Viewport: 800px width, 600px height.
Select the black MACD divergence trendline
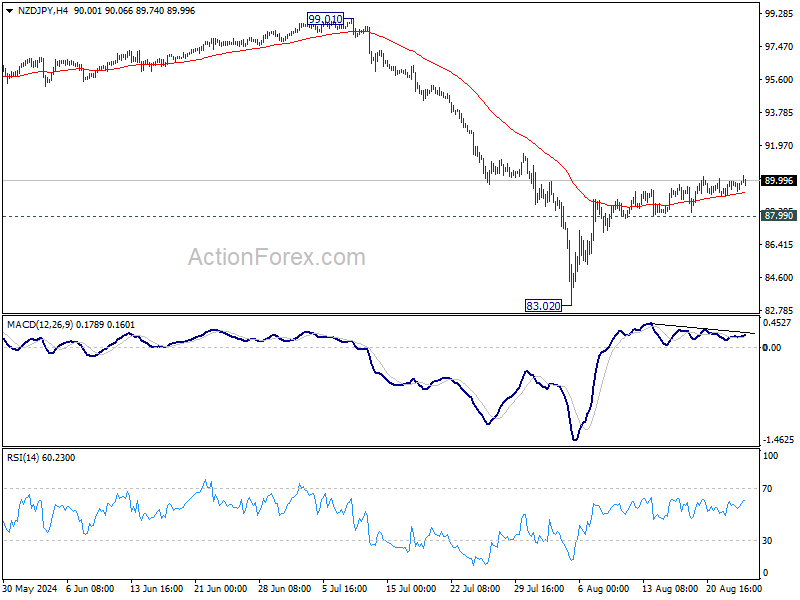(703, 329)
